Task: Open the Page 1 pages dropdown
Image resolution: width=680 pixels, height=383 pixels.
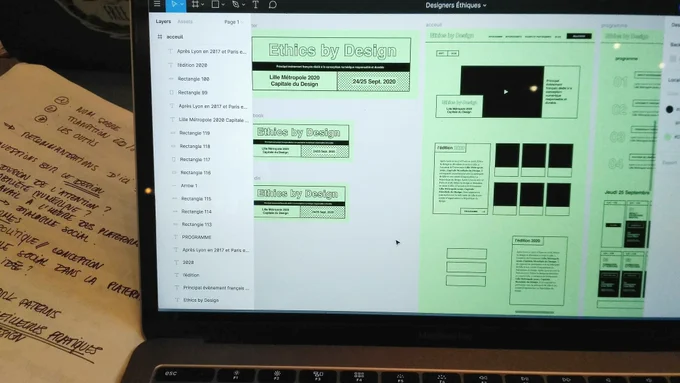Action: point(233,22)
